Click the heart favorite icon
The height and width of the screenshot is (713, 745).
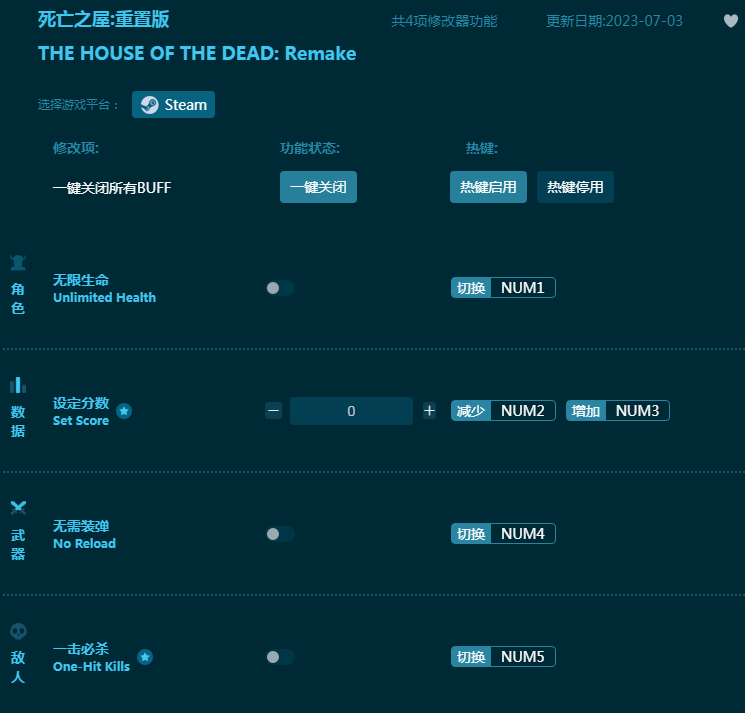pyautogui.click(x=731, y=21)
